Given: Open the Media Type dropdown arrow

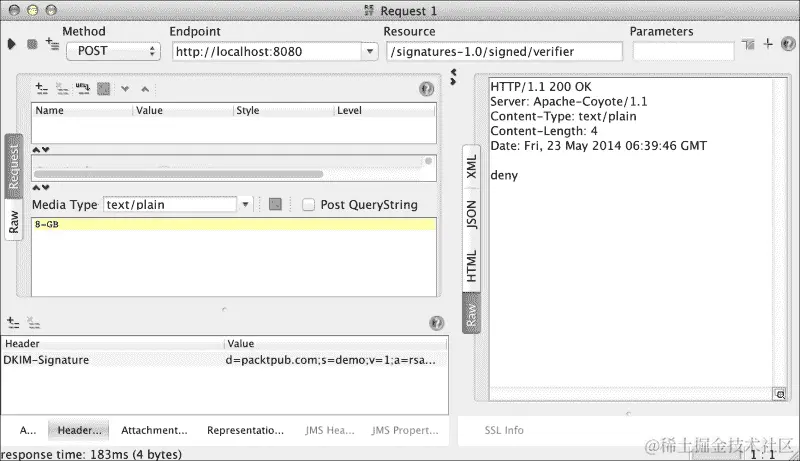Looking at the screenshot, I should [x=245, y=204].
